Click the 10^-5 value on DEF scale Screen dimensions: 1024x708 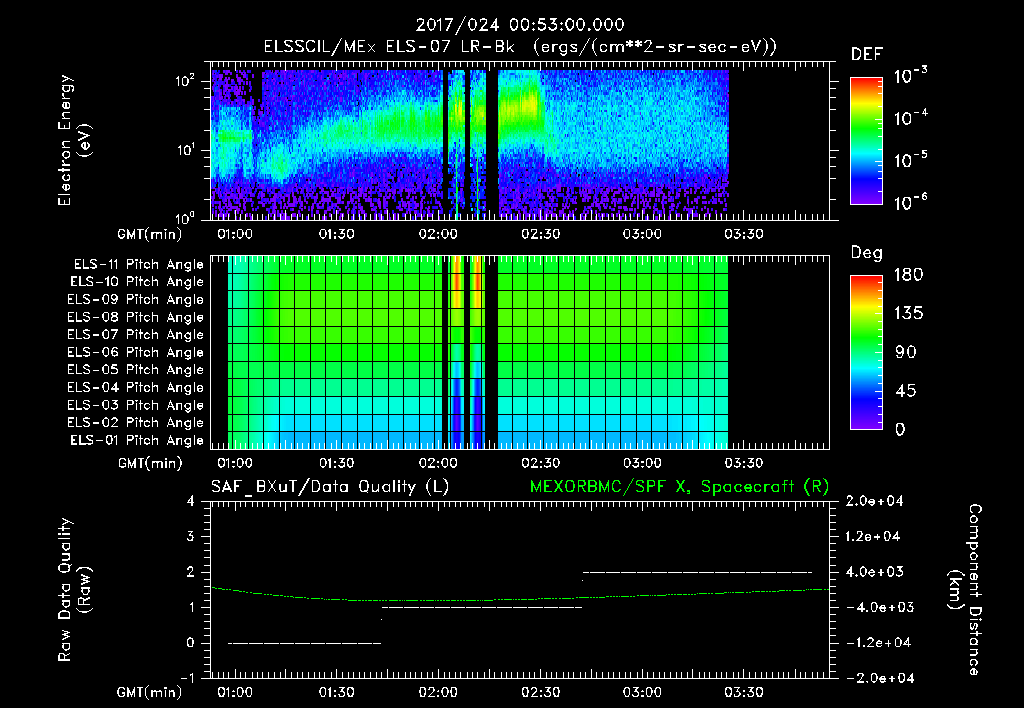click(910, 160)
